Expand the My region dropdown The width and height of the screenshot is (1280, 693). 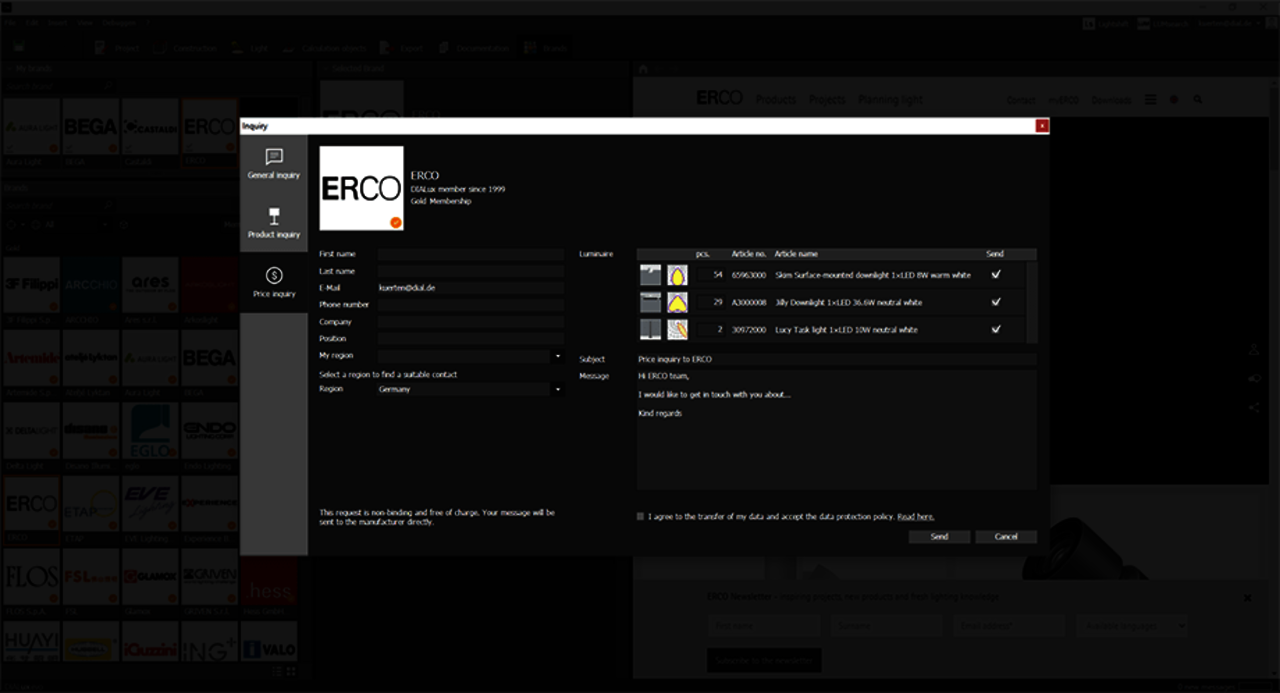557,356
